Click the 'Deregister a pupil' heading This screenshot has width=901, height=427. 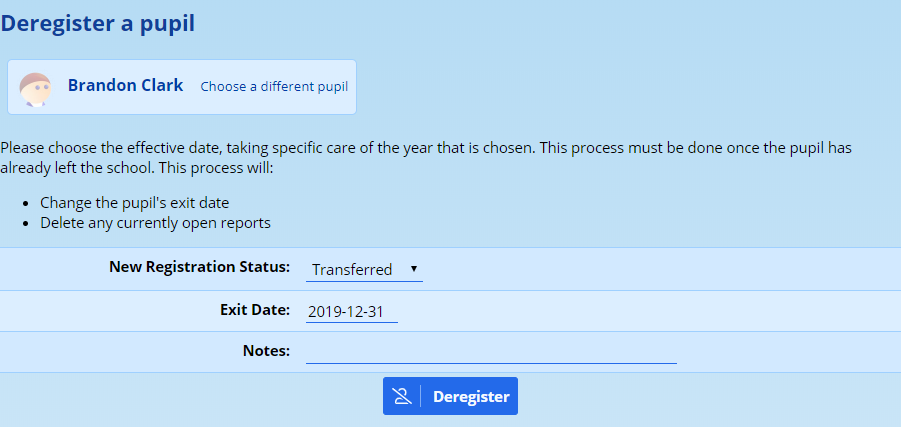(x=98, y=24)
